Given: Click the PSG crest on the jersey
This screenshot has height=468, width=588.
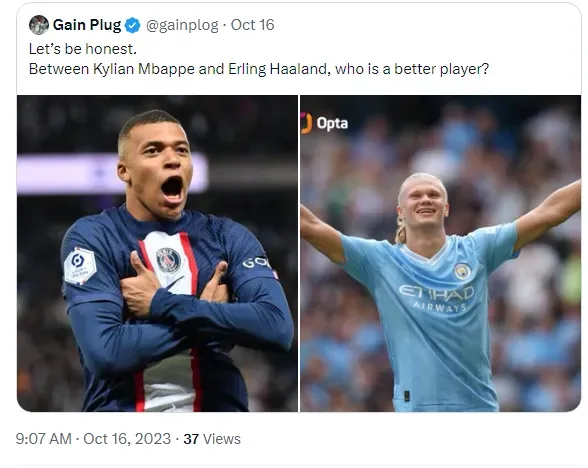Looking at the screenshot, I should tap(168, 260).
